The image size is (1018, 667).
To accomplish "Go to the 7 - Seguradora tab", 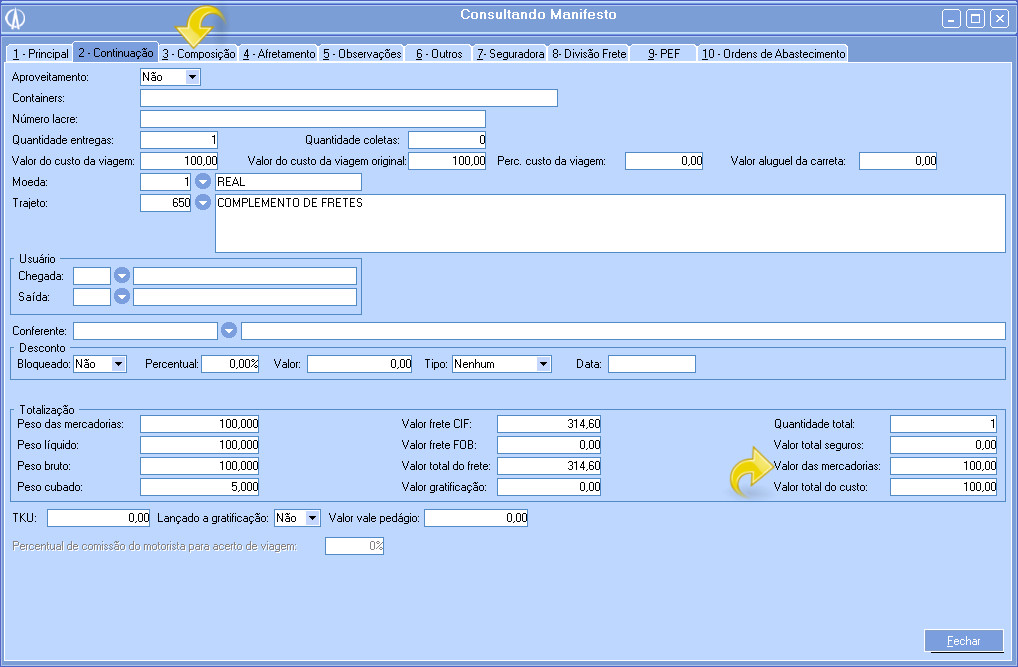I will 509,54.
